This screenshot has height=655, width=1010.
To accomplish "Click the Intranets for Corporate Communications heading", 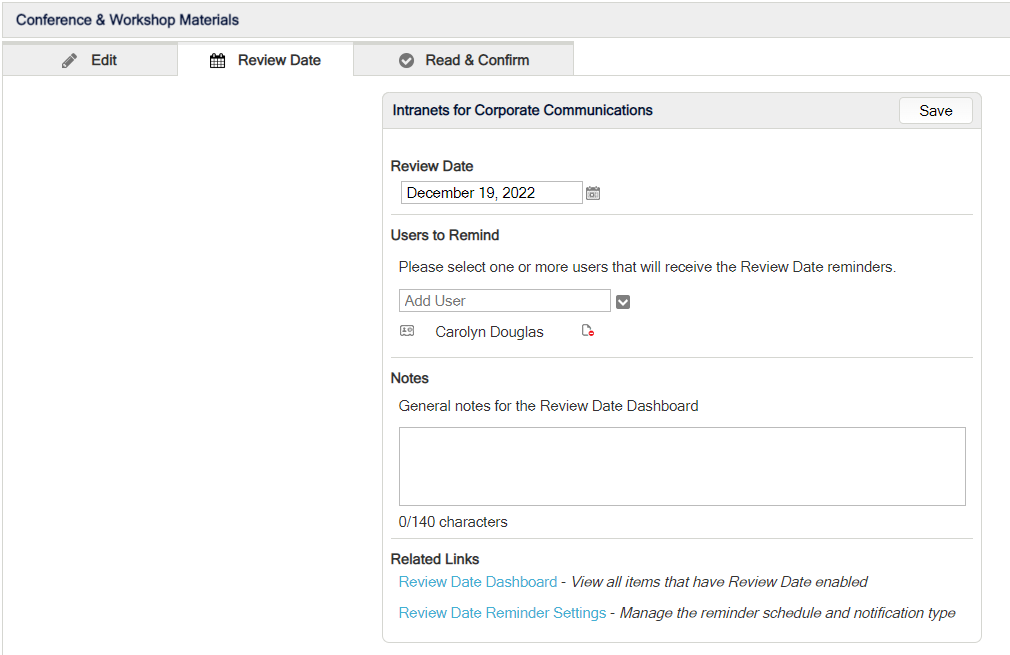I will pos(522,110).
